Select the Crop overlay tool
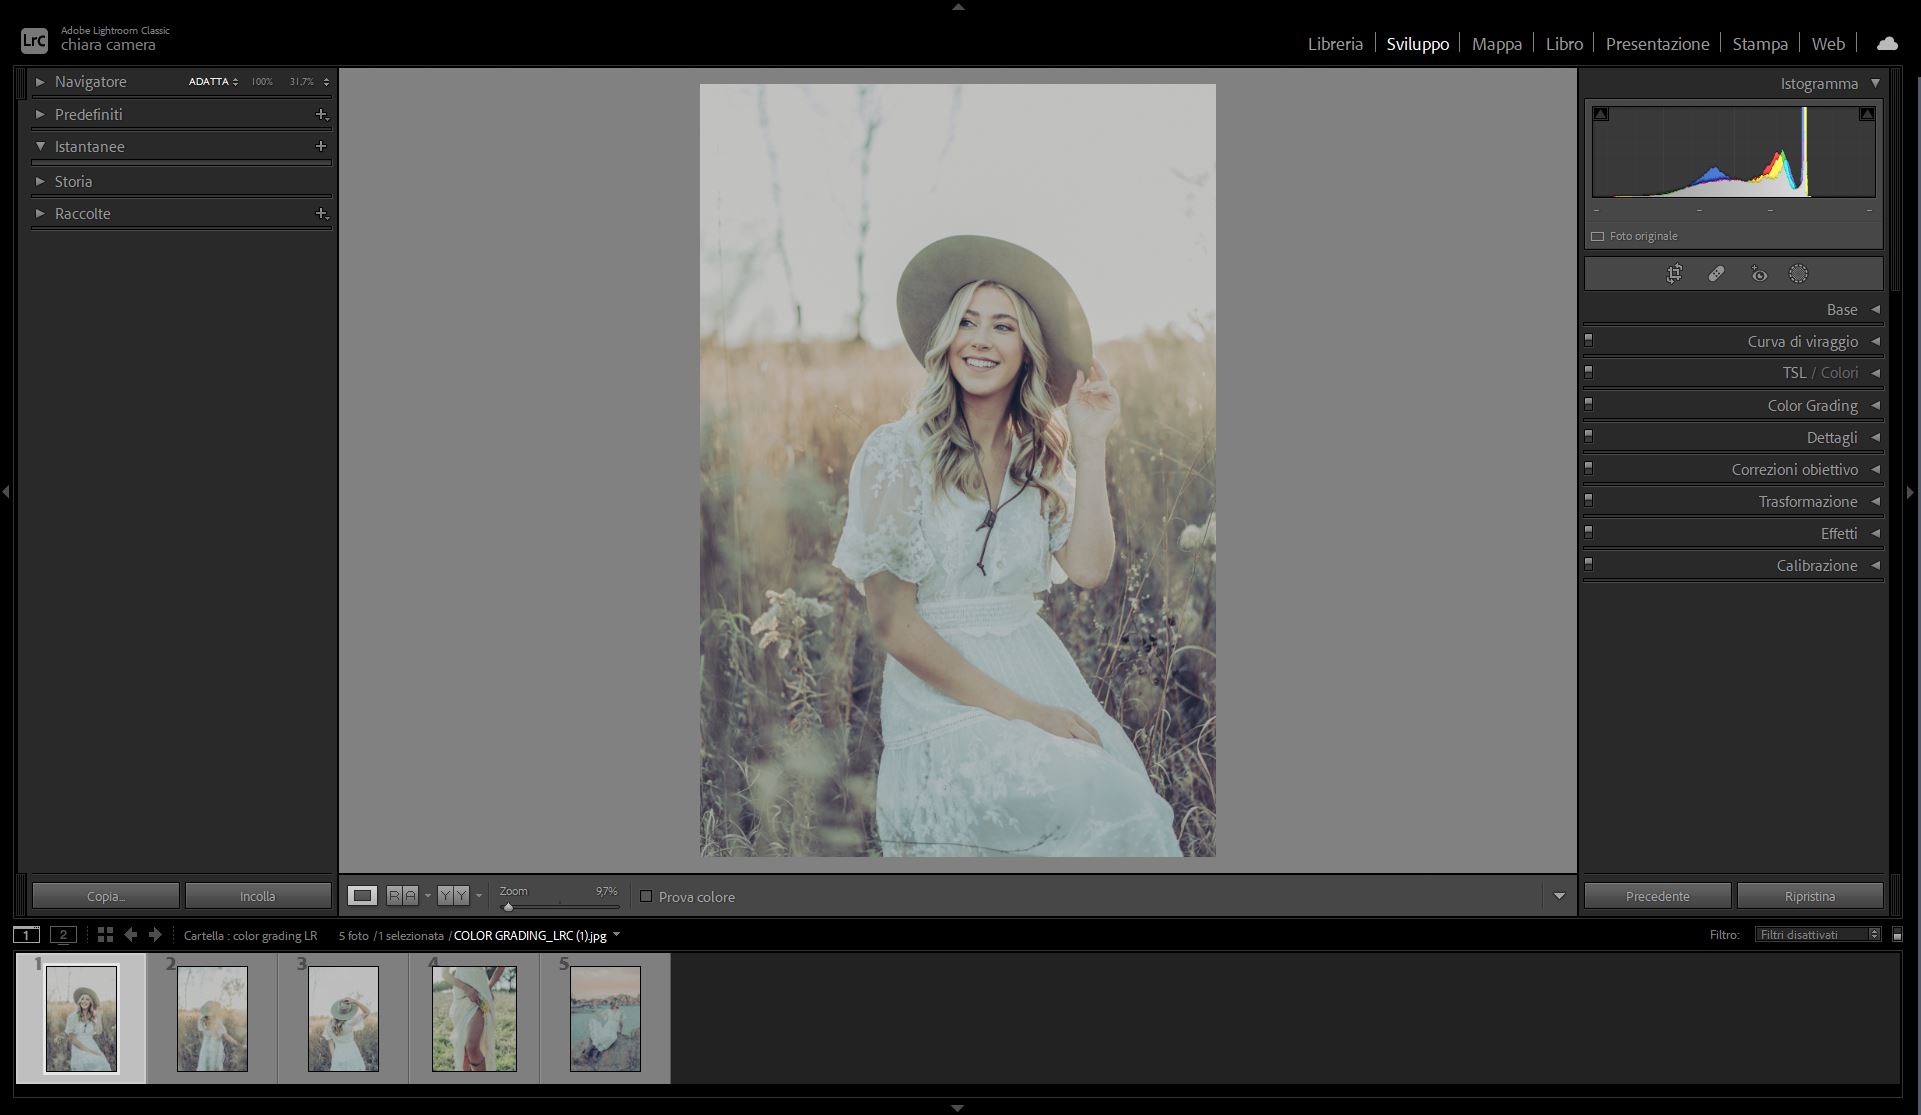Viewport: 1921px width, 1115px height. [x=1674, y=274]
